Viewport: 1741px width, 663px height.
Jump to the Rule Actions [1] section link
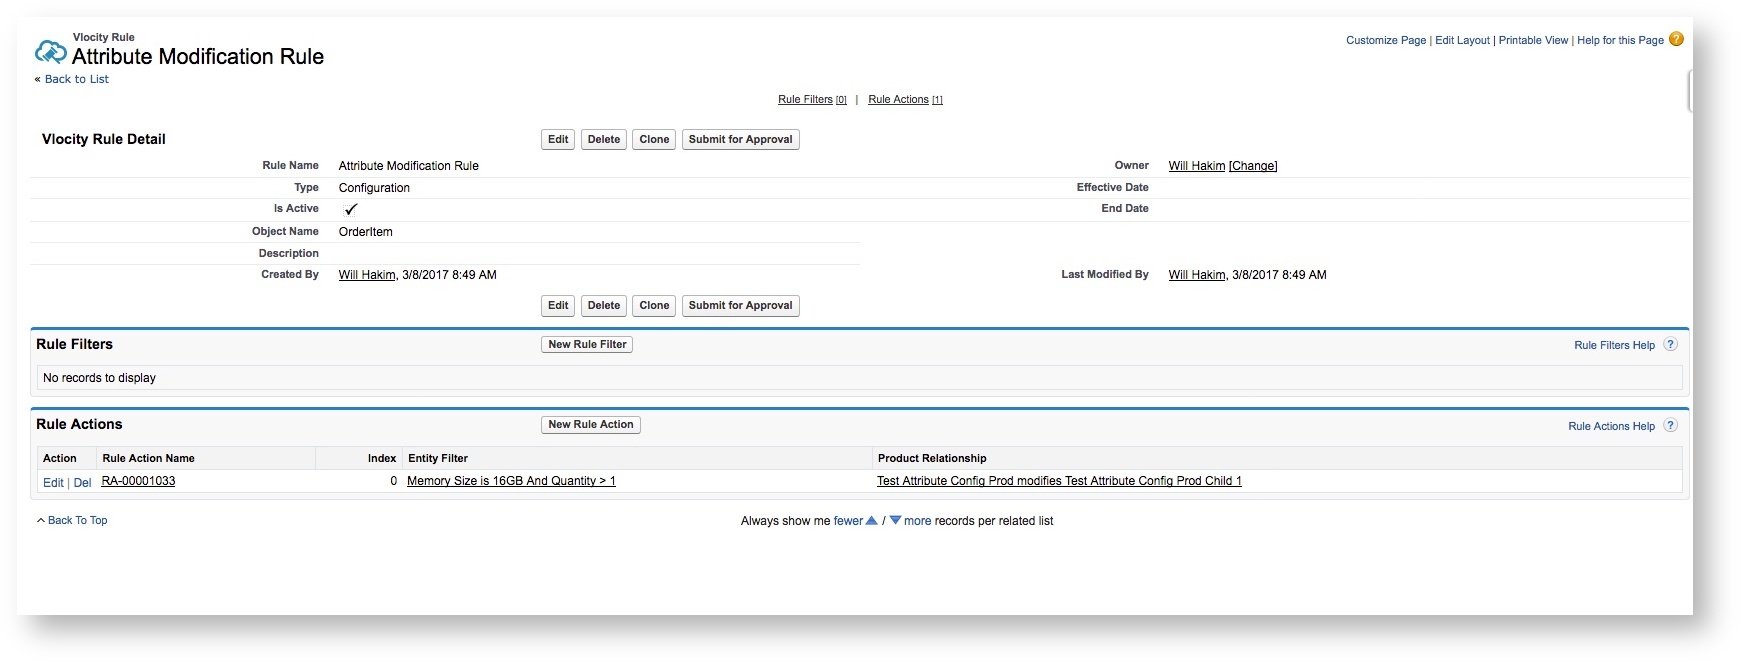[x=905, y=99]
